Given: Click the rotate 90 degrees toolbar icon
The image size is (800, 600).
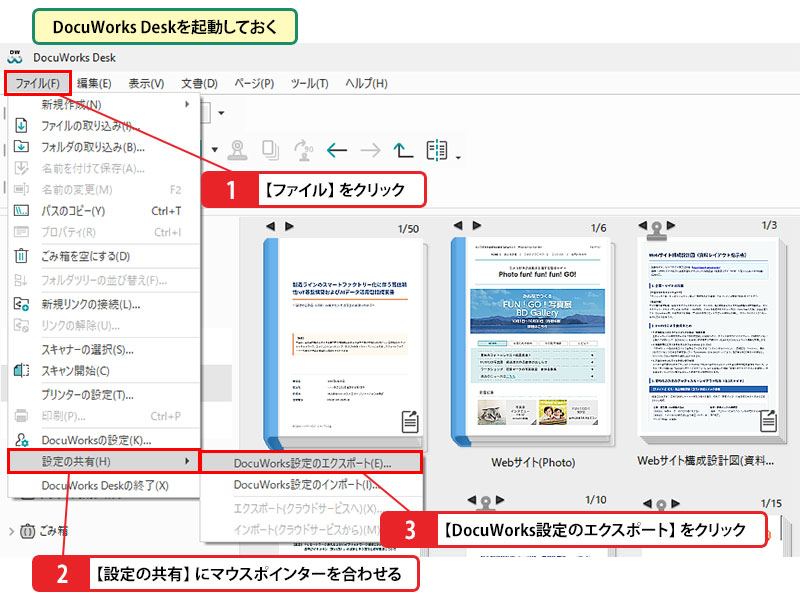Looking at the screenshot, I should pos(304,151).
